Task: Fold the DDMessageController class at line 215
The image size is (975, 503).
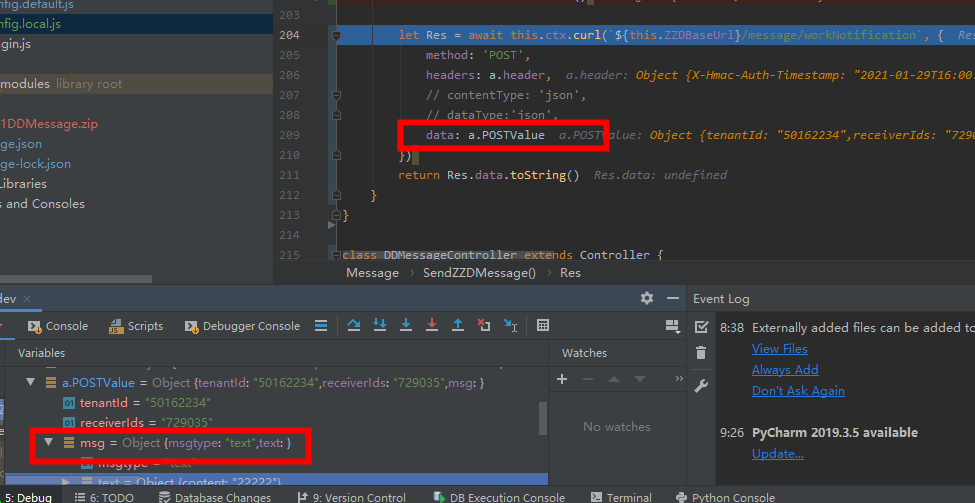Action: coord(338,255)
